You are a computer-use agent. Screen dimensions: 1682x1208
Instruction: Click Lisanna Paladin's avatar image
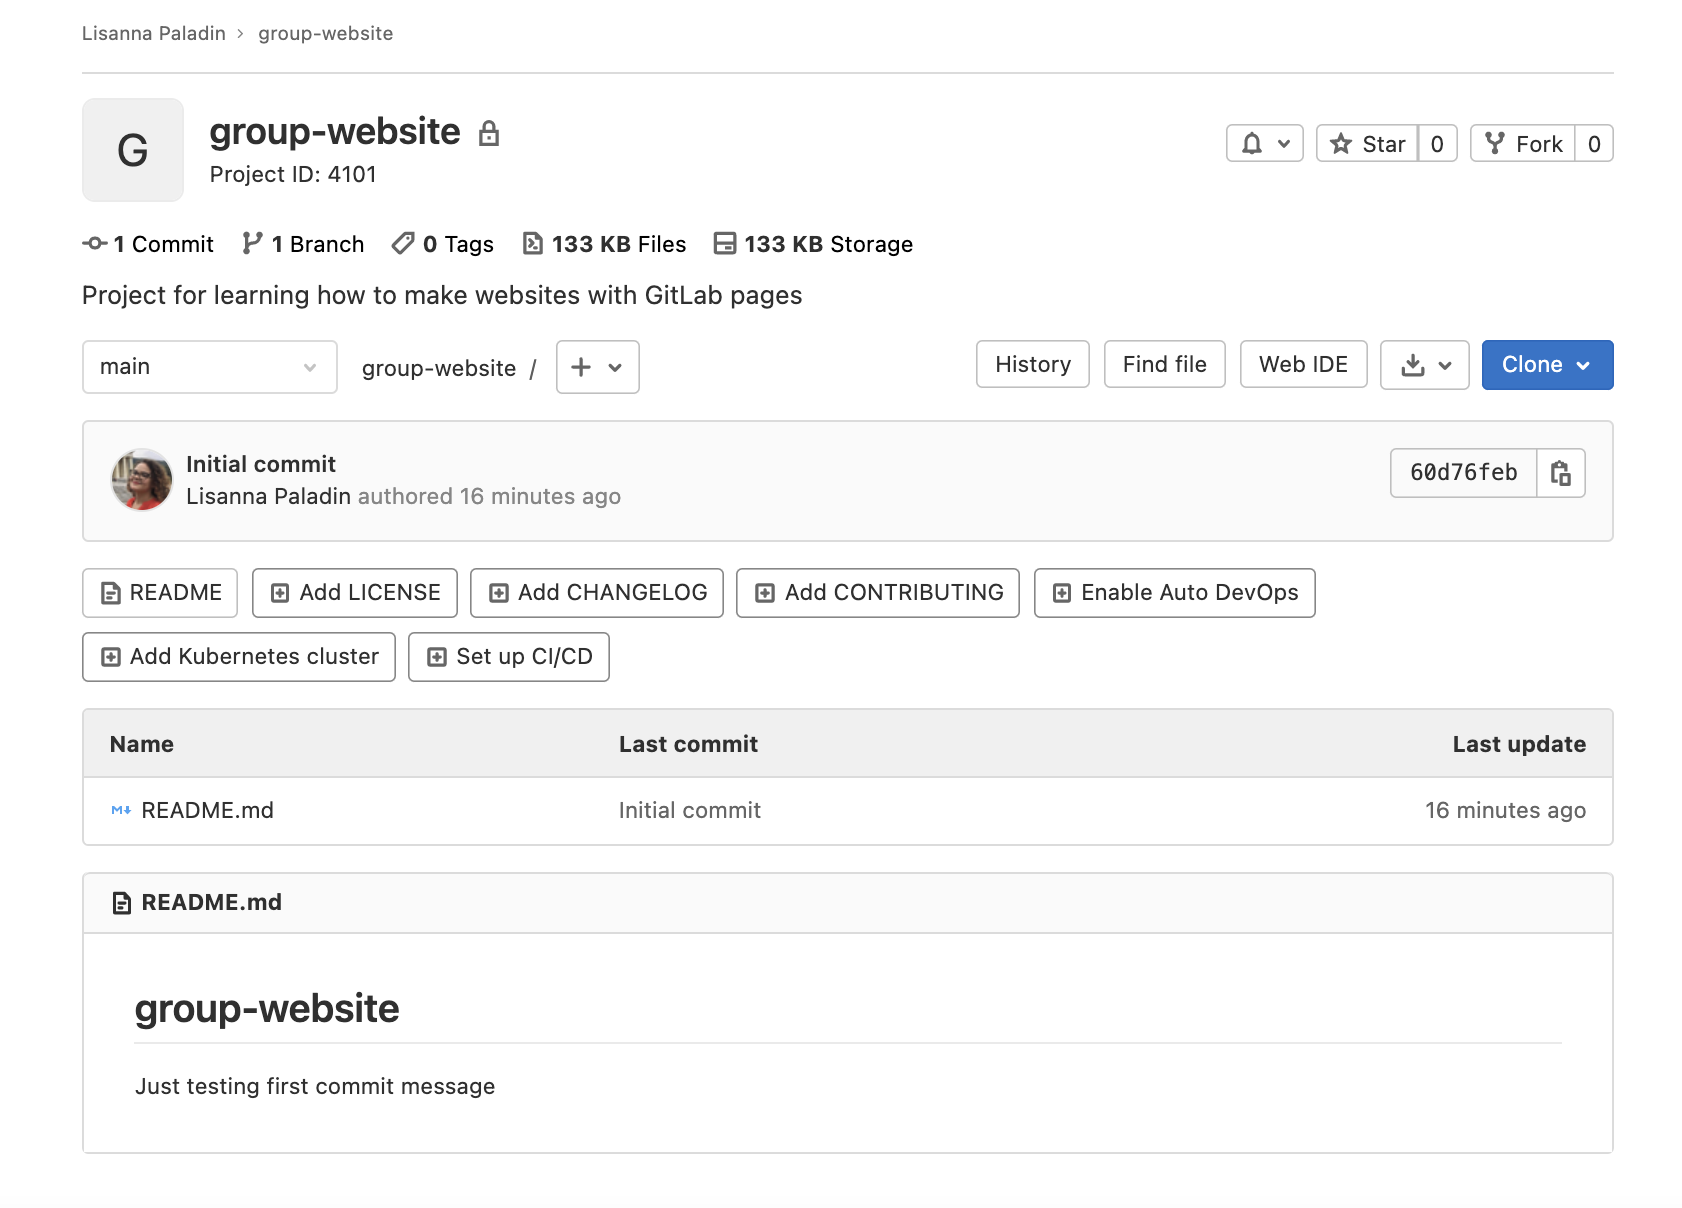pyautogui.click(x=141, y=480)
